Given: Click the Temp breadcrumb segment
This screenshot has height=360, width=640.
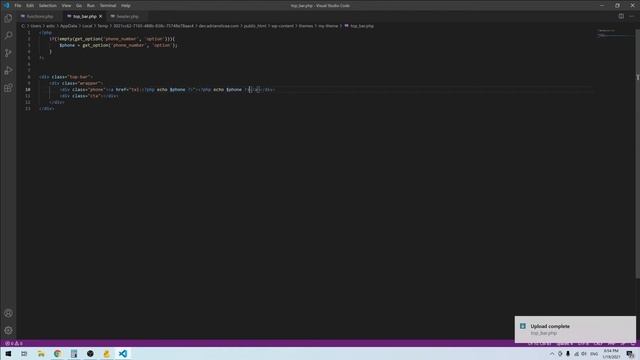Looking at the screenshot, I should pyautogui.click(x=102, y=26).
